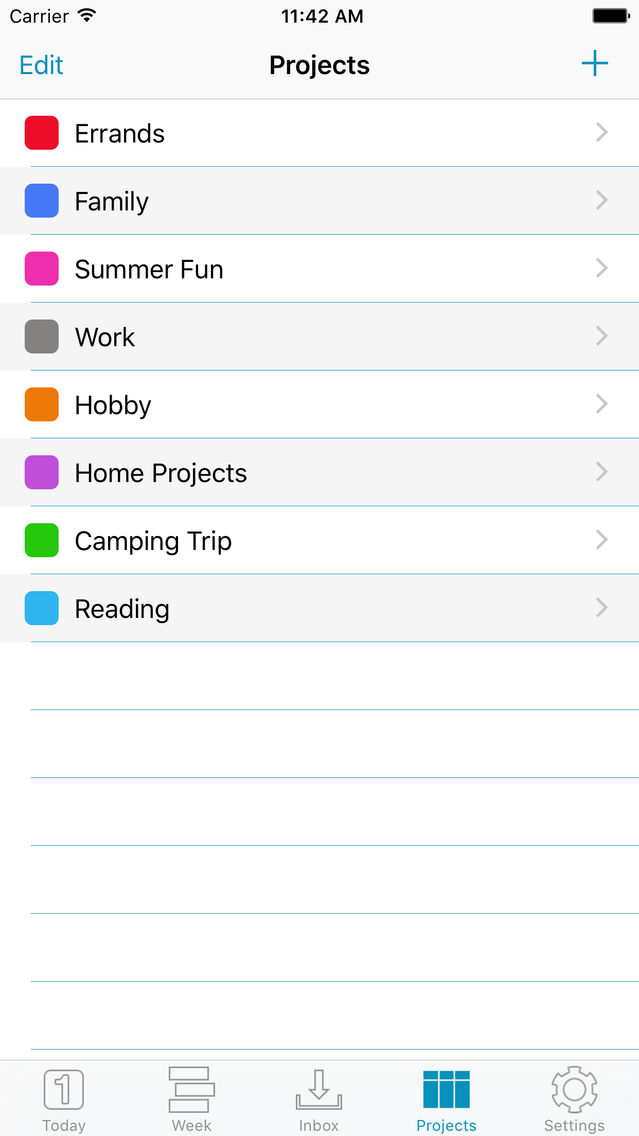Tap the gray Work project icon
The height and width of the screenshot is (1136, 639).
point(41,337)
